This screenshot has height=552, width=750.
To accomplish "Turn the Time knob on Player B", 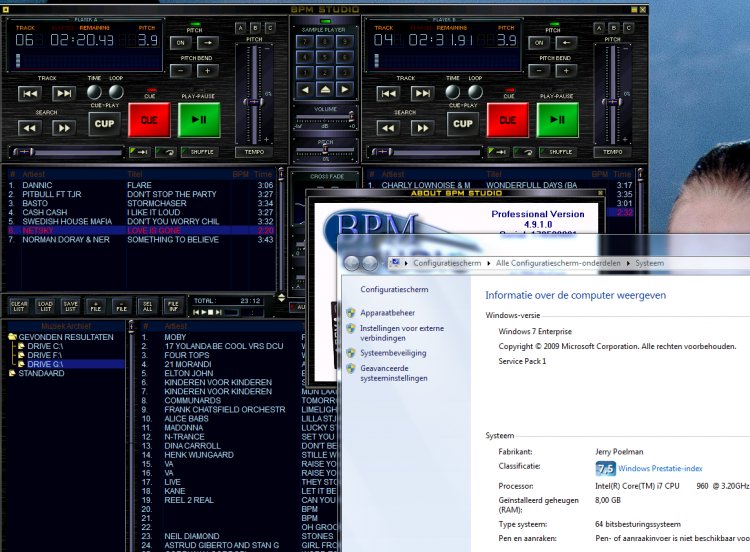I will 452,92.
